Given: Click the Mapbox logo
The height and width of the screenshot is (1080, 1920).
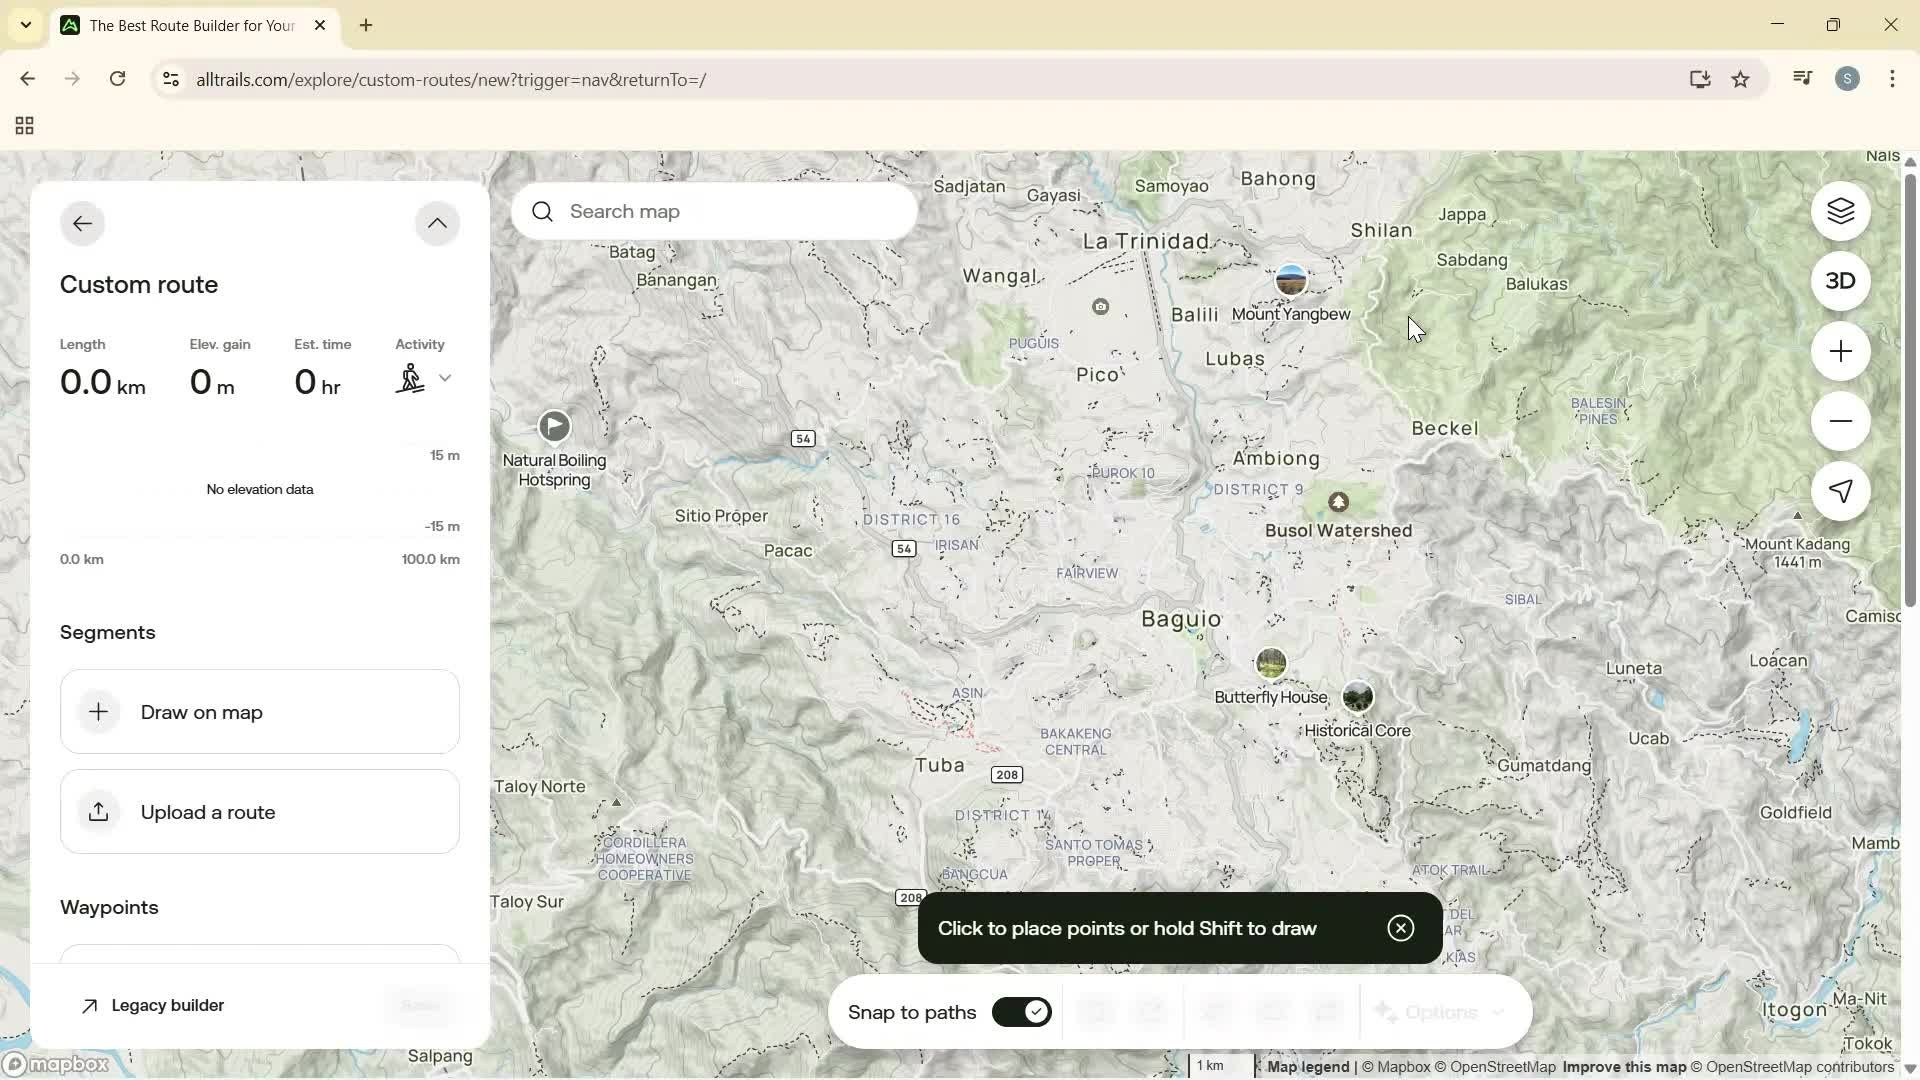Looking at the screenshot, I should [x=57, y=1064].
